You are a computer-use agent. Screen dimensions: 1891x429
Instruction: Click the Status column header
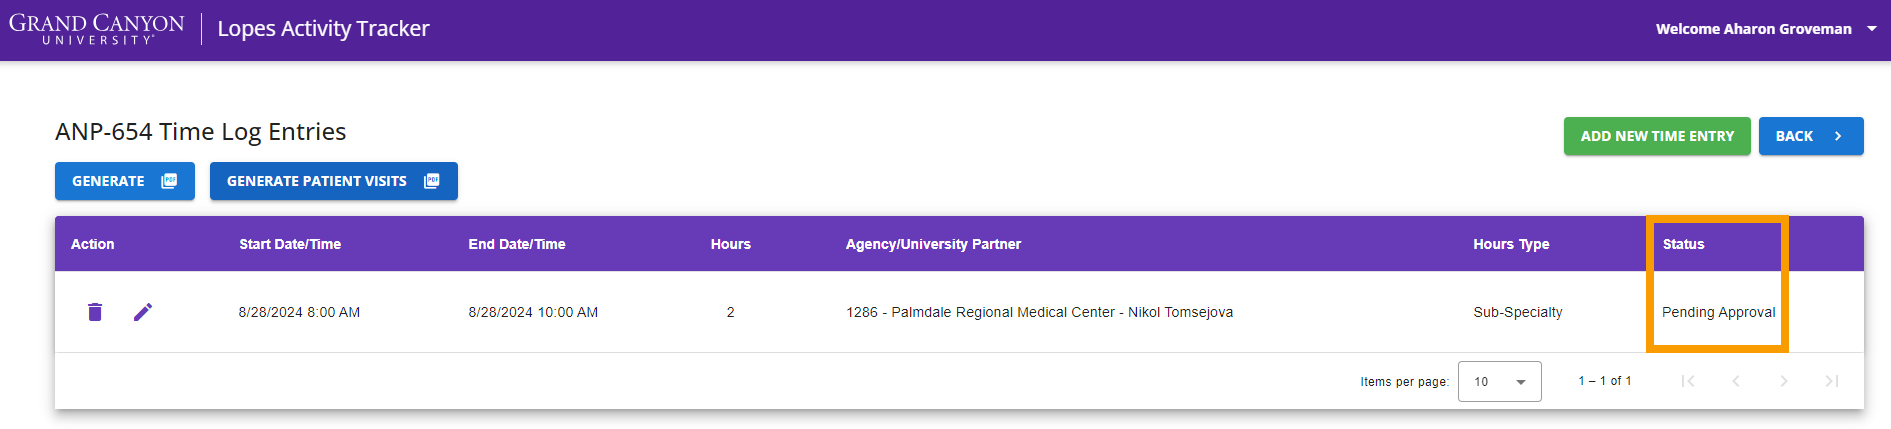[x=1683, y=244]
